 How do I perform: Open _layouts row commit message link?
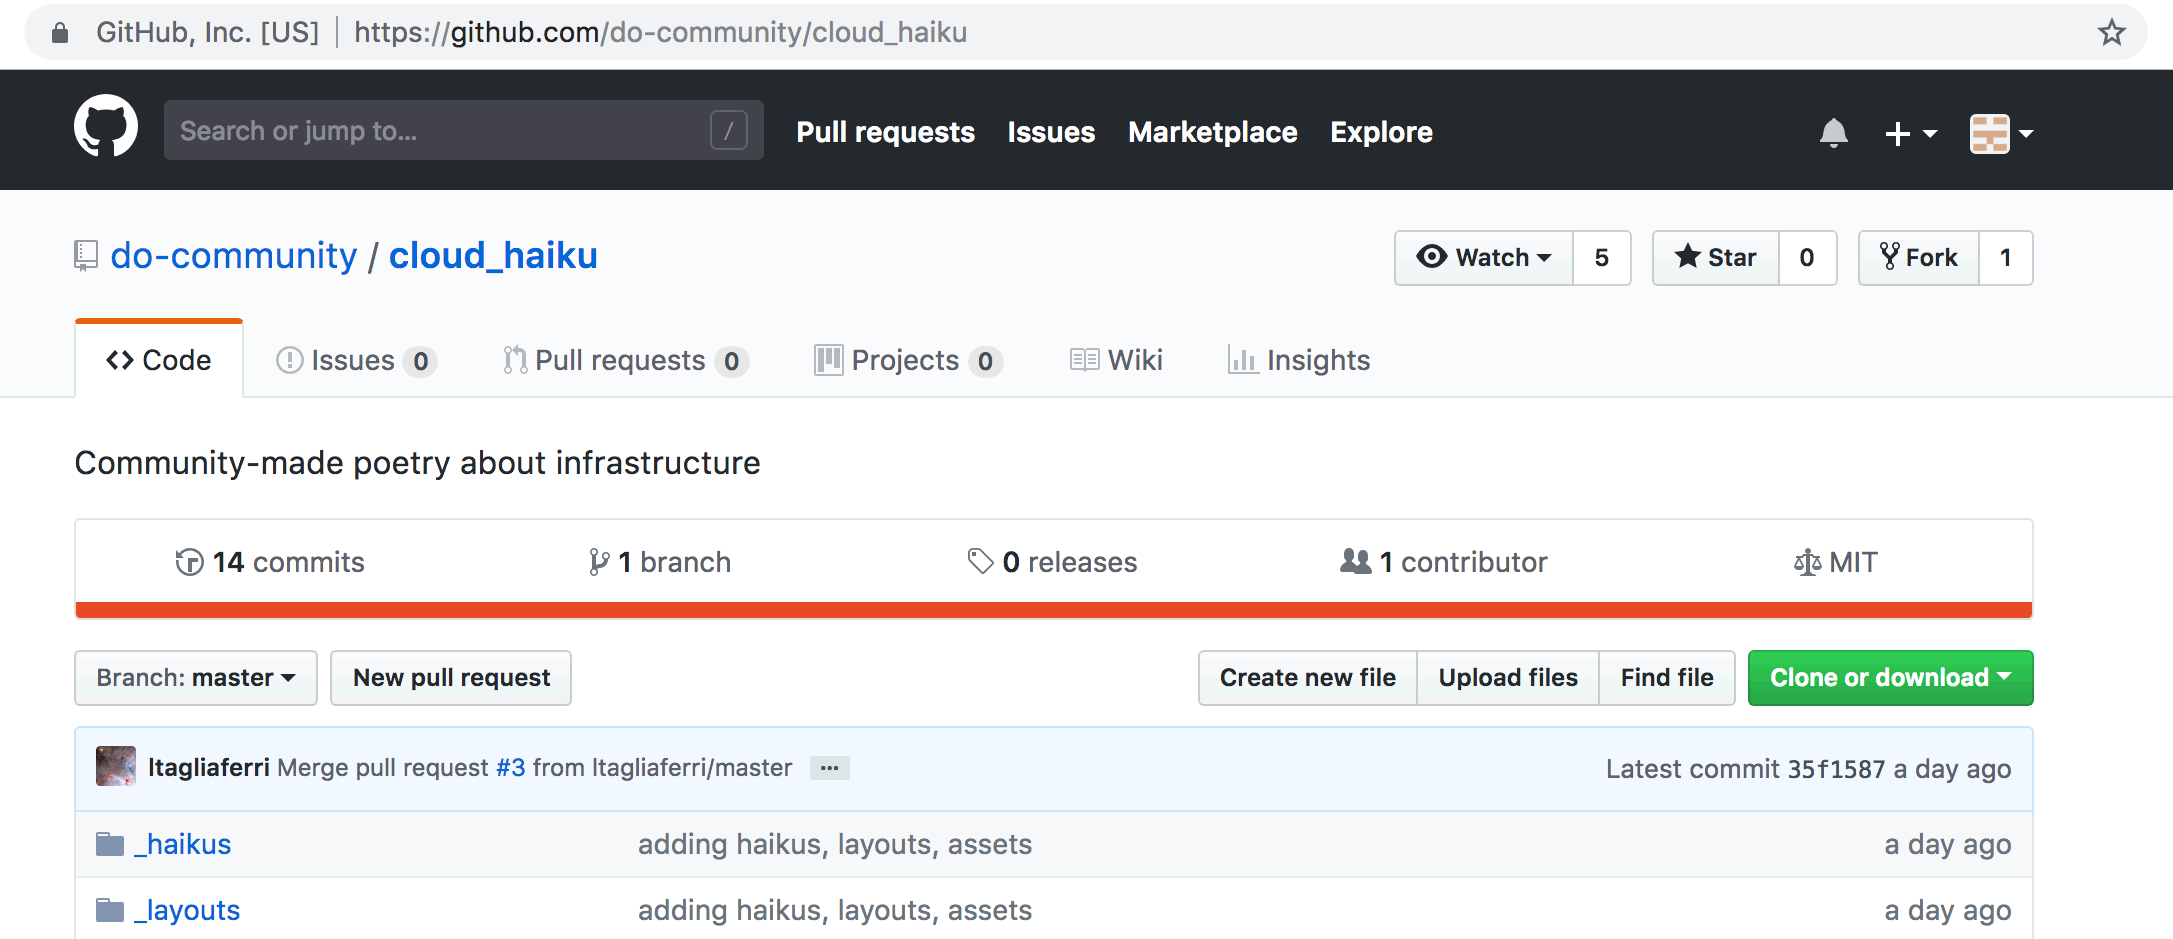[835, 911]
